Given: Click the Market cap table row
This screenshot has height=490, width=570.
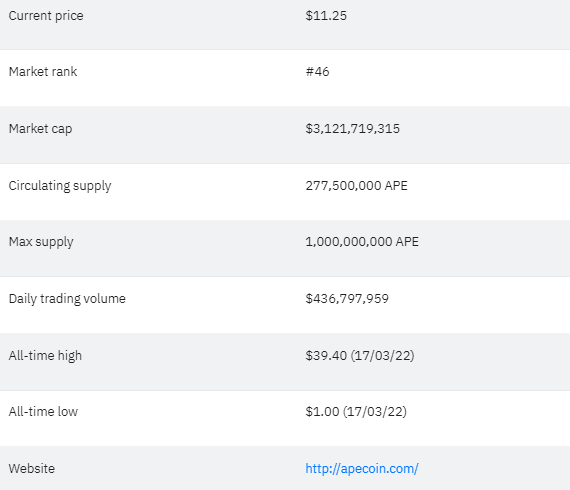Looking at the screenshot, I should point(285,135).
